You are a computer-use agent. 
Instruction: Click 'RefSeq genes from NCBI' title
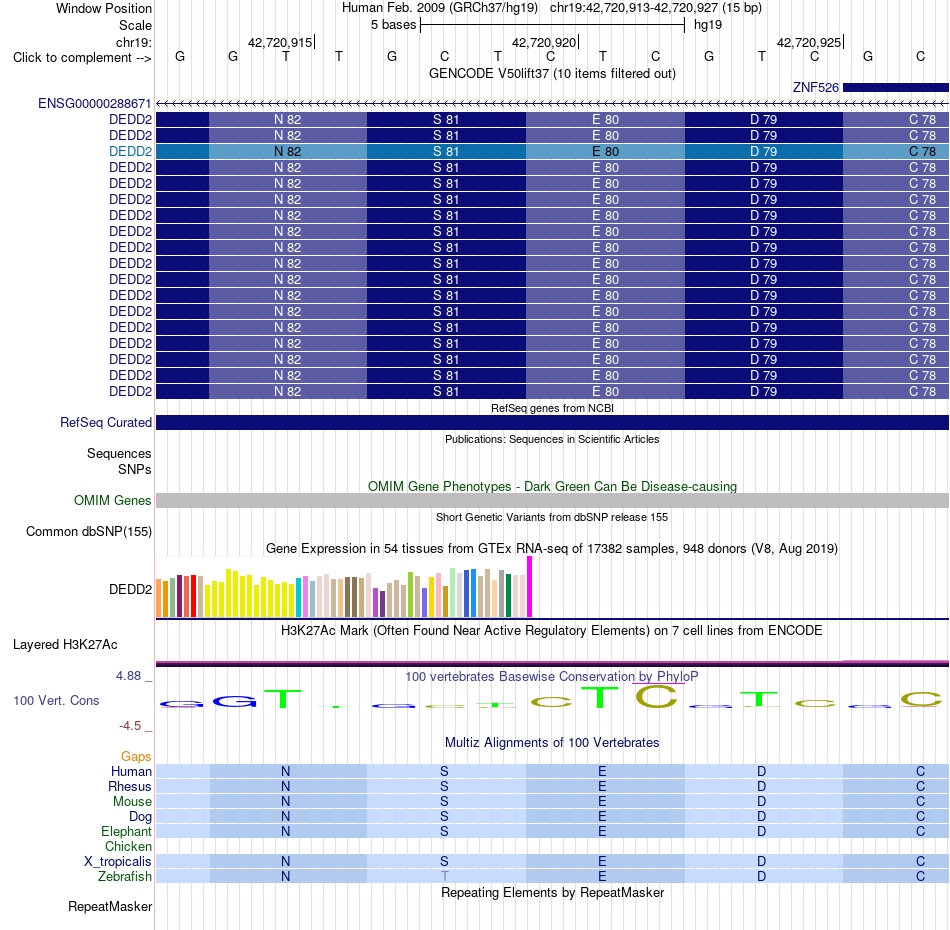point(552,408)
